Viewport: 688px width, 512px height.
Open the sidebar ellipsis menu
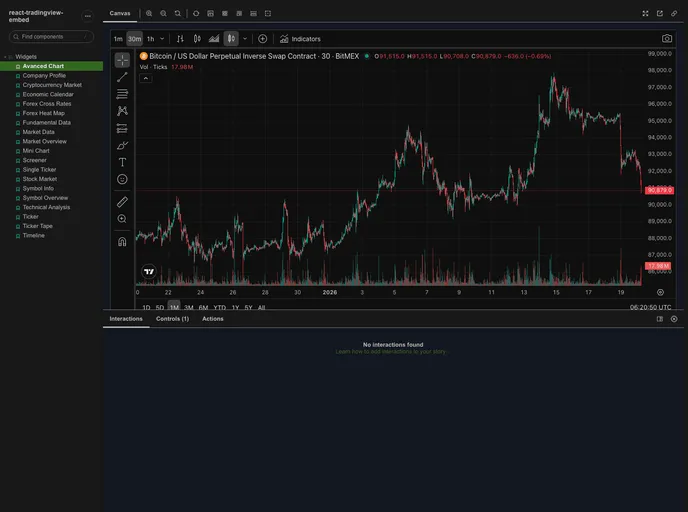point(88,16)
